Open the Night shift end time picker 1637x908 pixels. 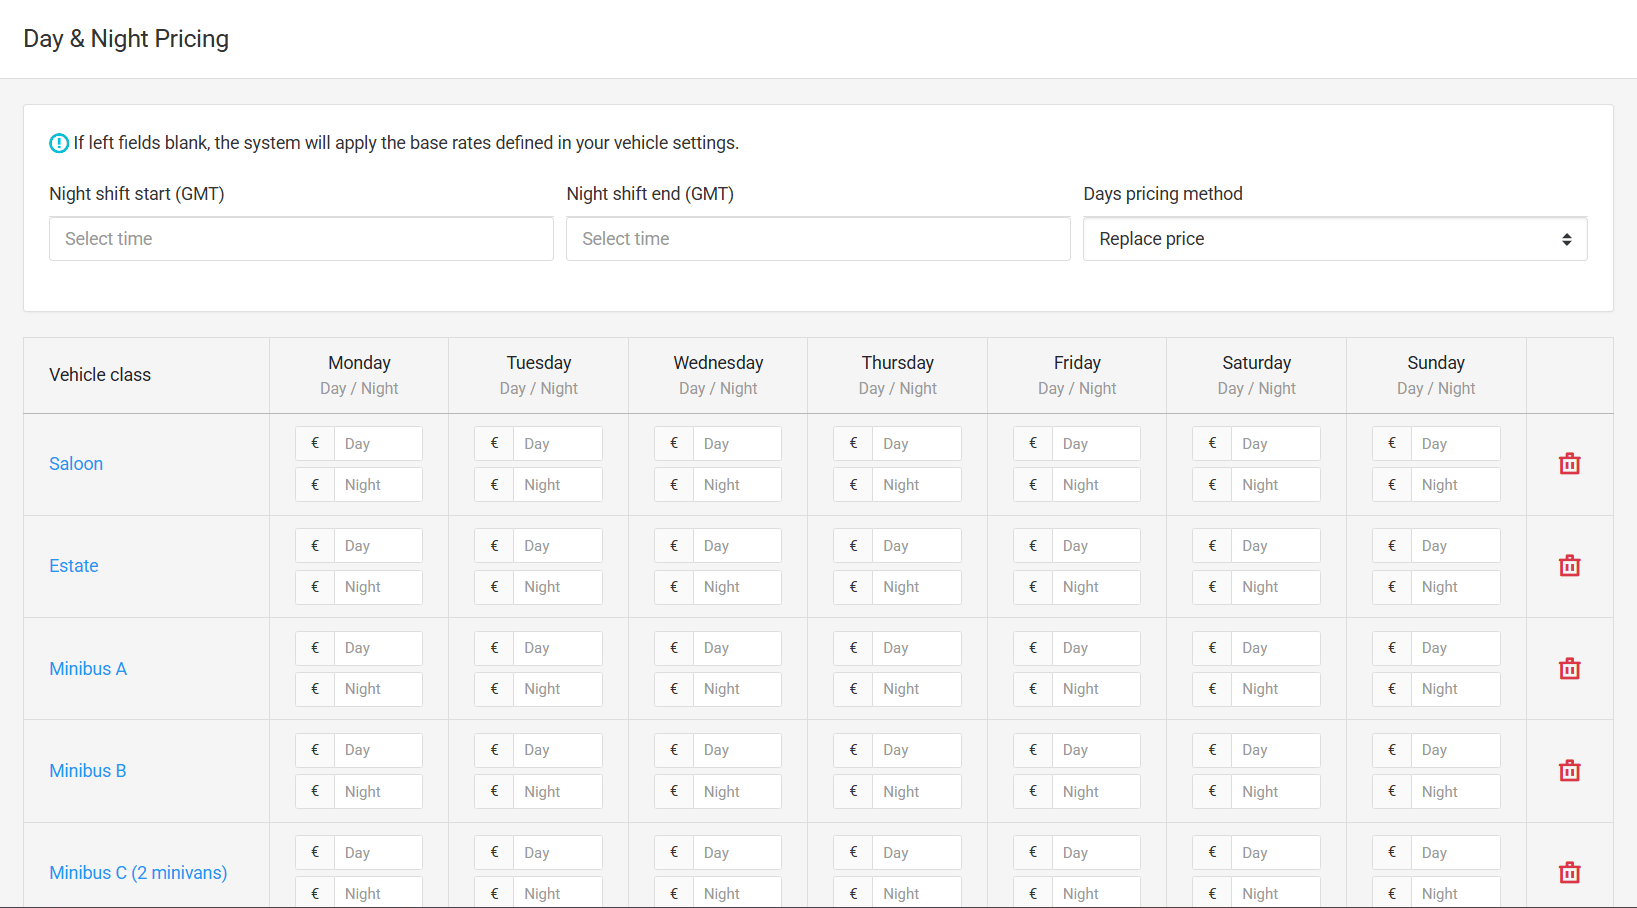[x=817, y=239]
